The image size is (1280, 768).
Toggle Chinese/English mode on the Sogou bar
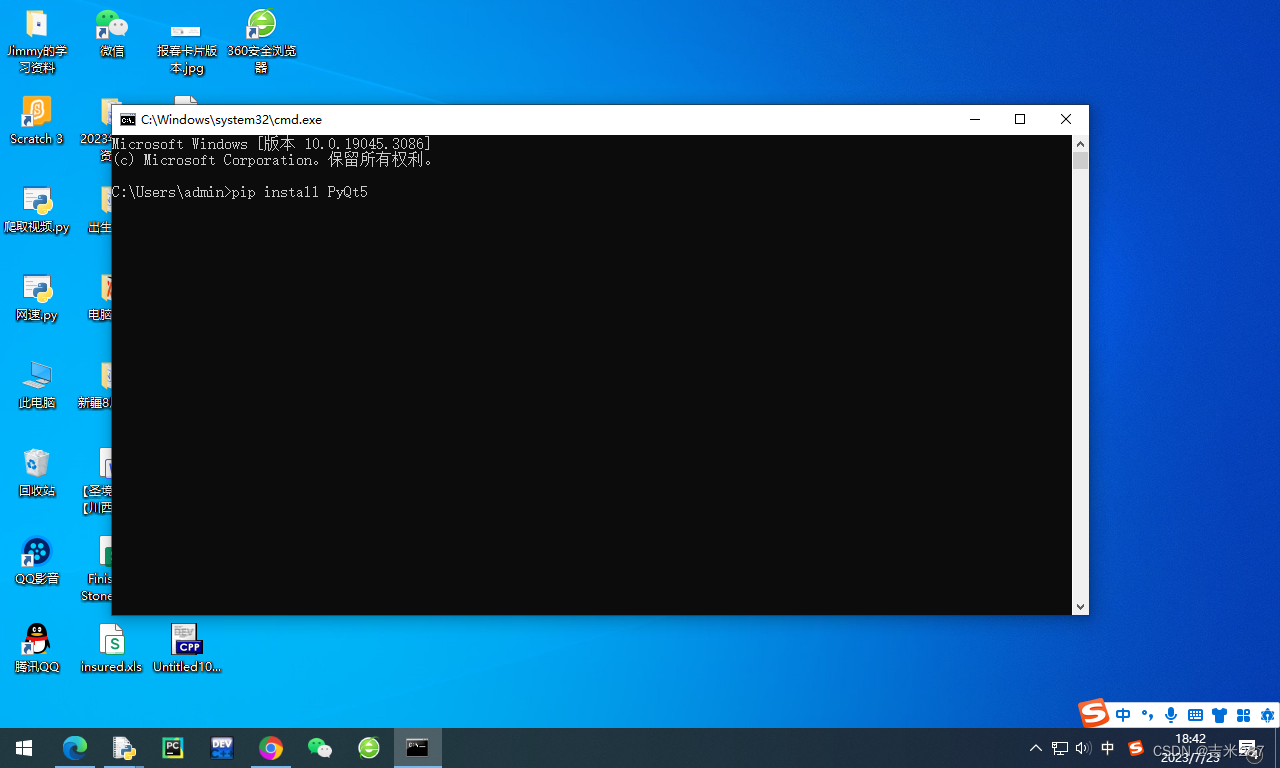click(1123, 715)
